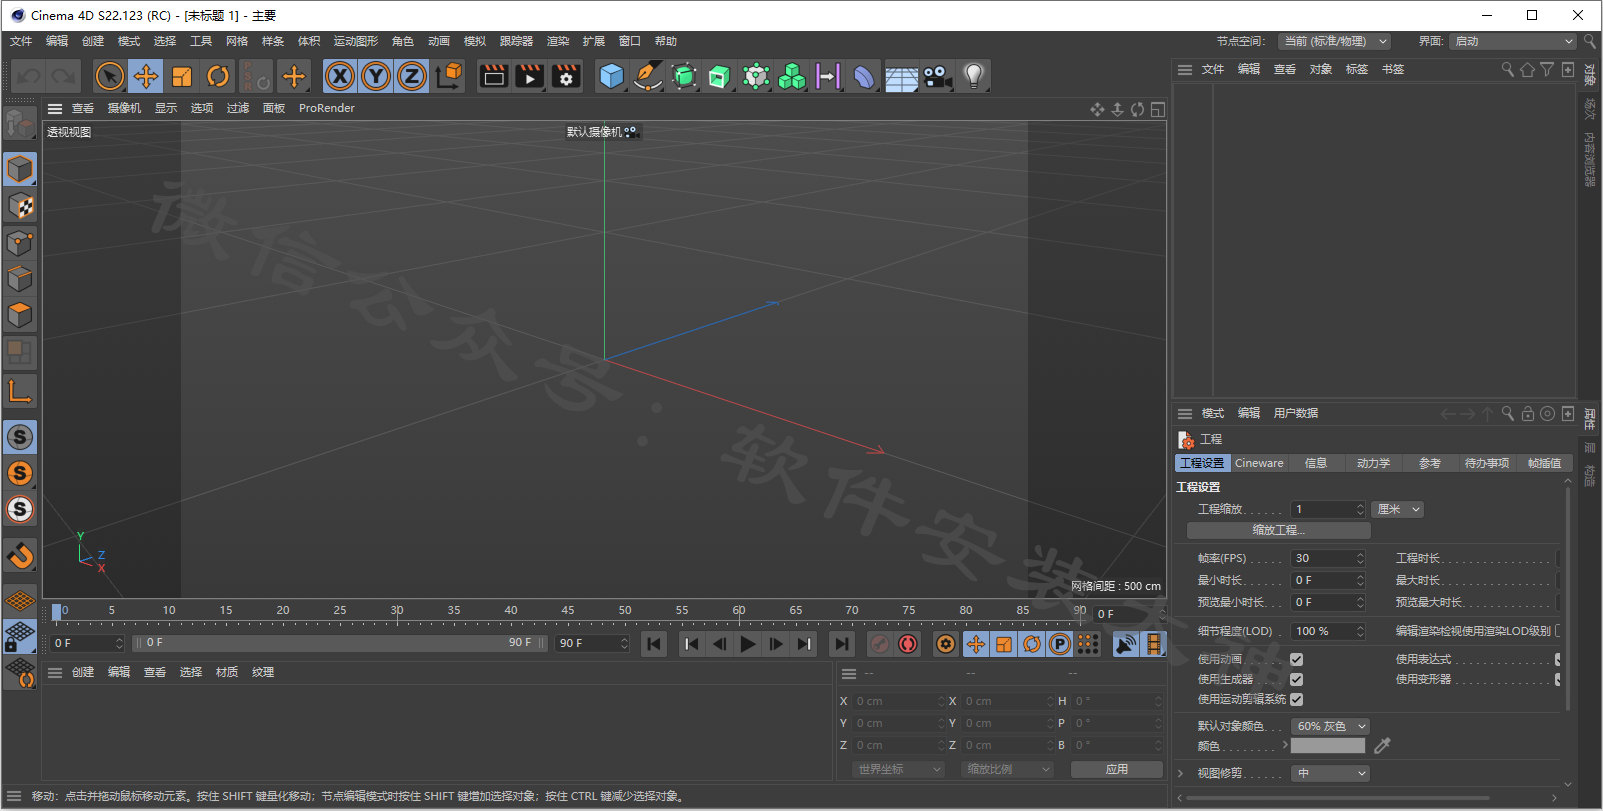1603x811 pixels.
Task: Click the Undo arrow
Action: coord(29,76)
